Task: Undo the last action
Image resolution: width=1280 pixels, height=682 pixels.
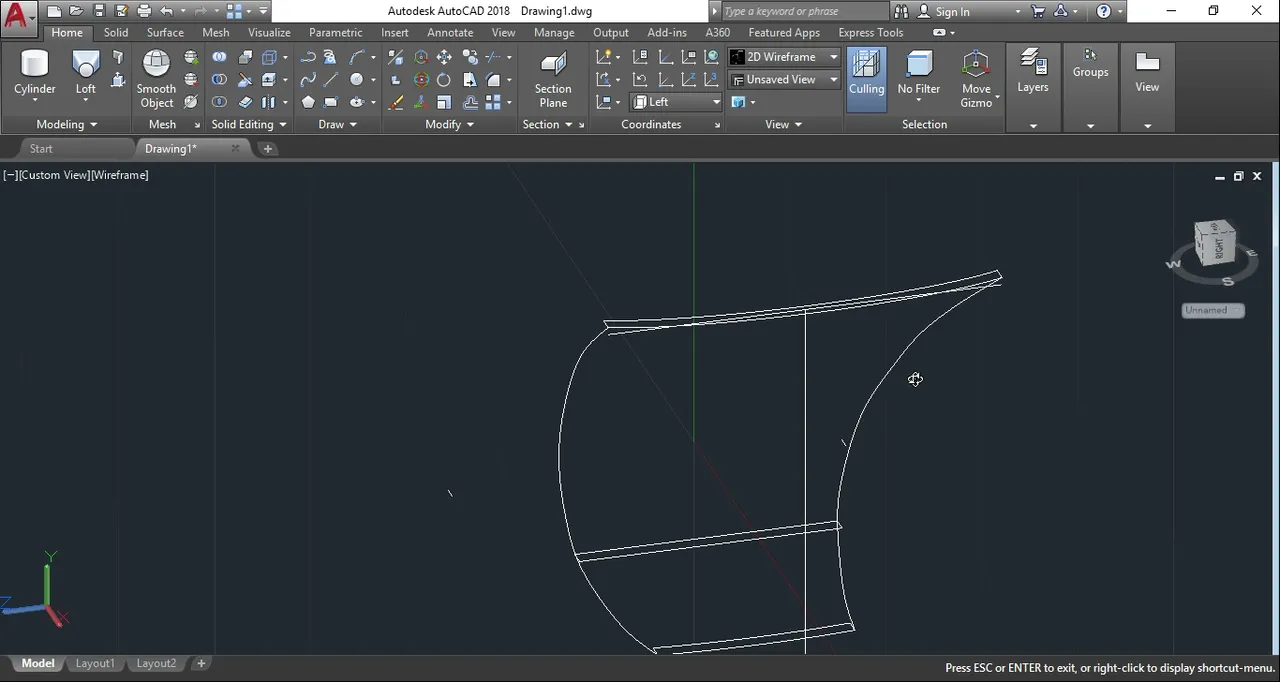Action: click(166, 11)
